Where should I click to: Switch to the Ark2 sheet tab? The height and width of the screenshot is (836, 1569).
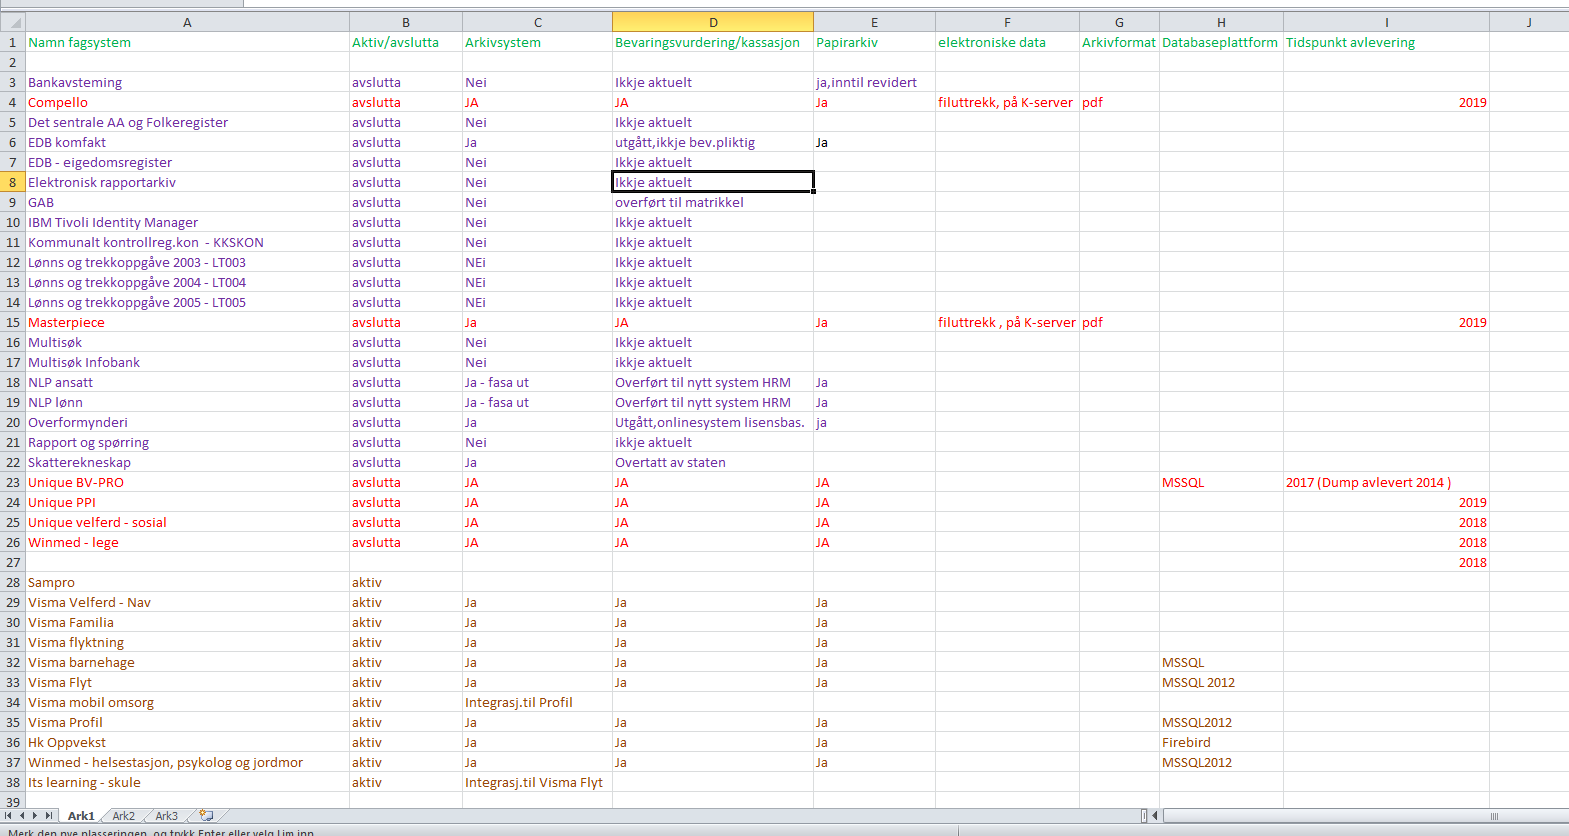(x=123, y=816)
